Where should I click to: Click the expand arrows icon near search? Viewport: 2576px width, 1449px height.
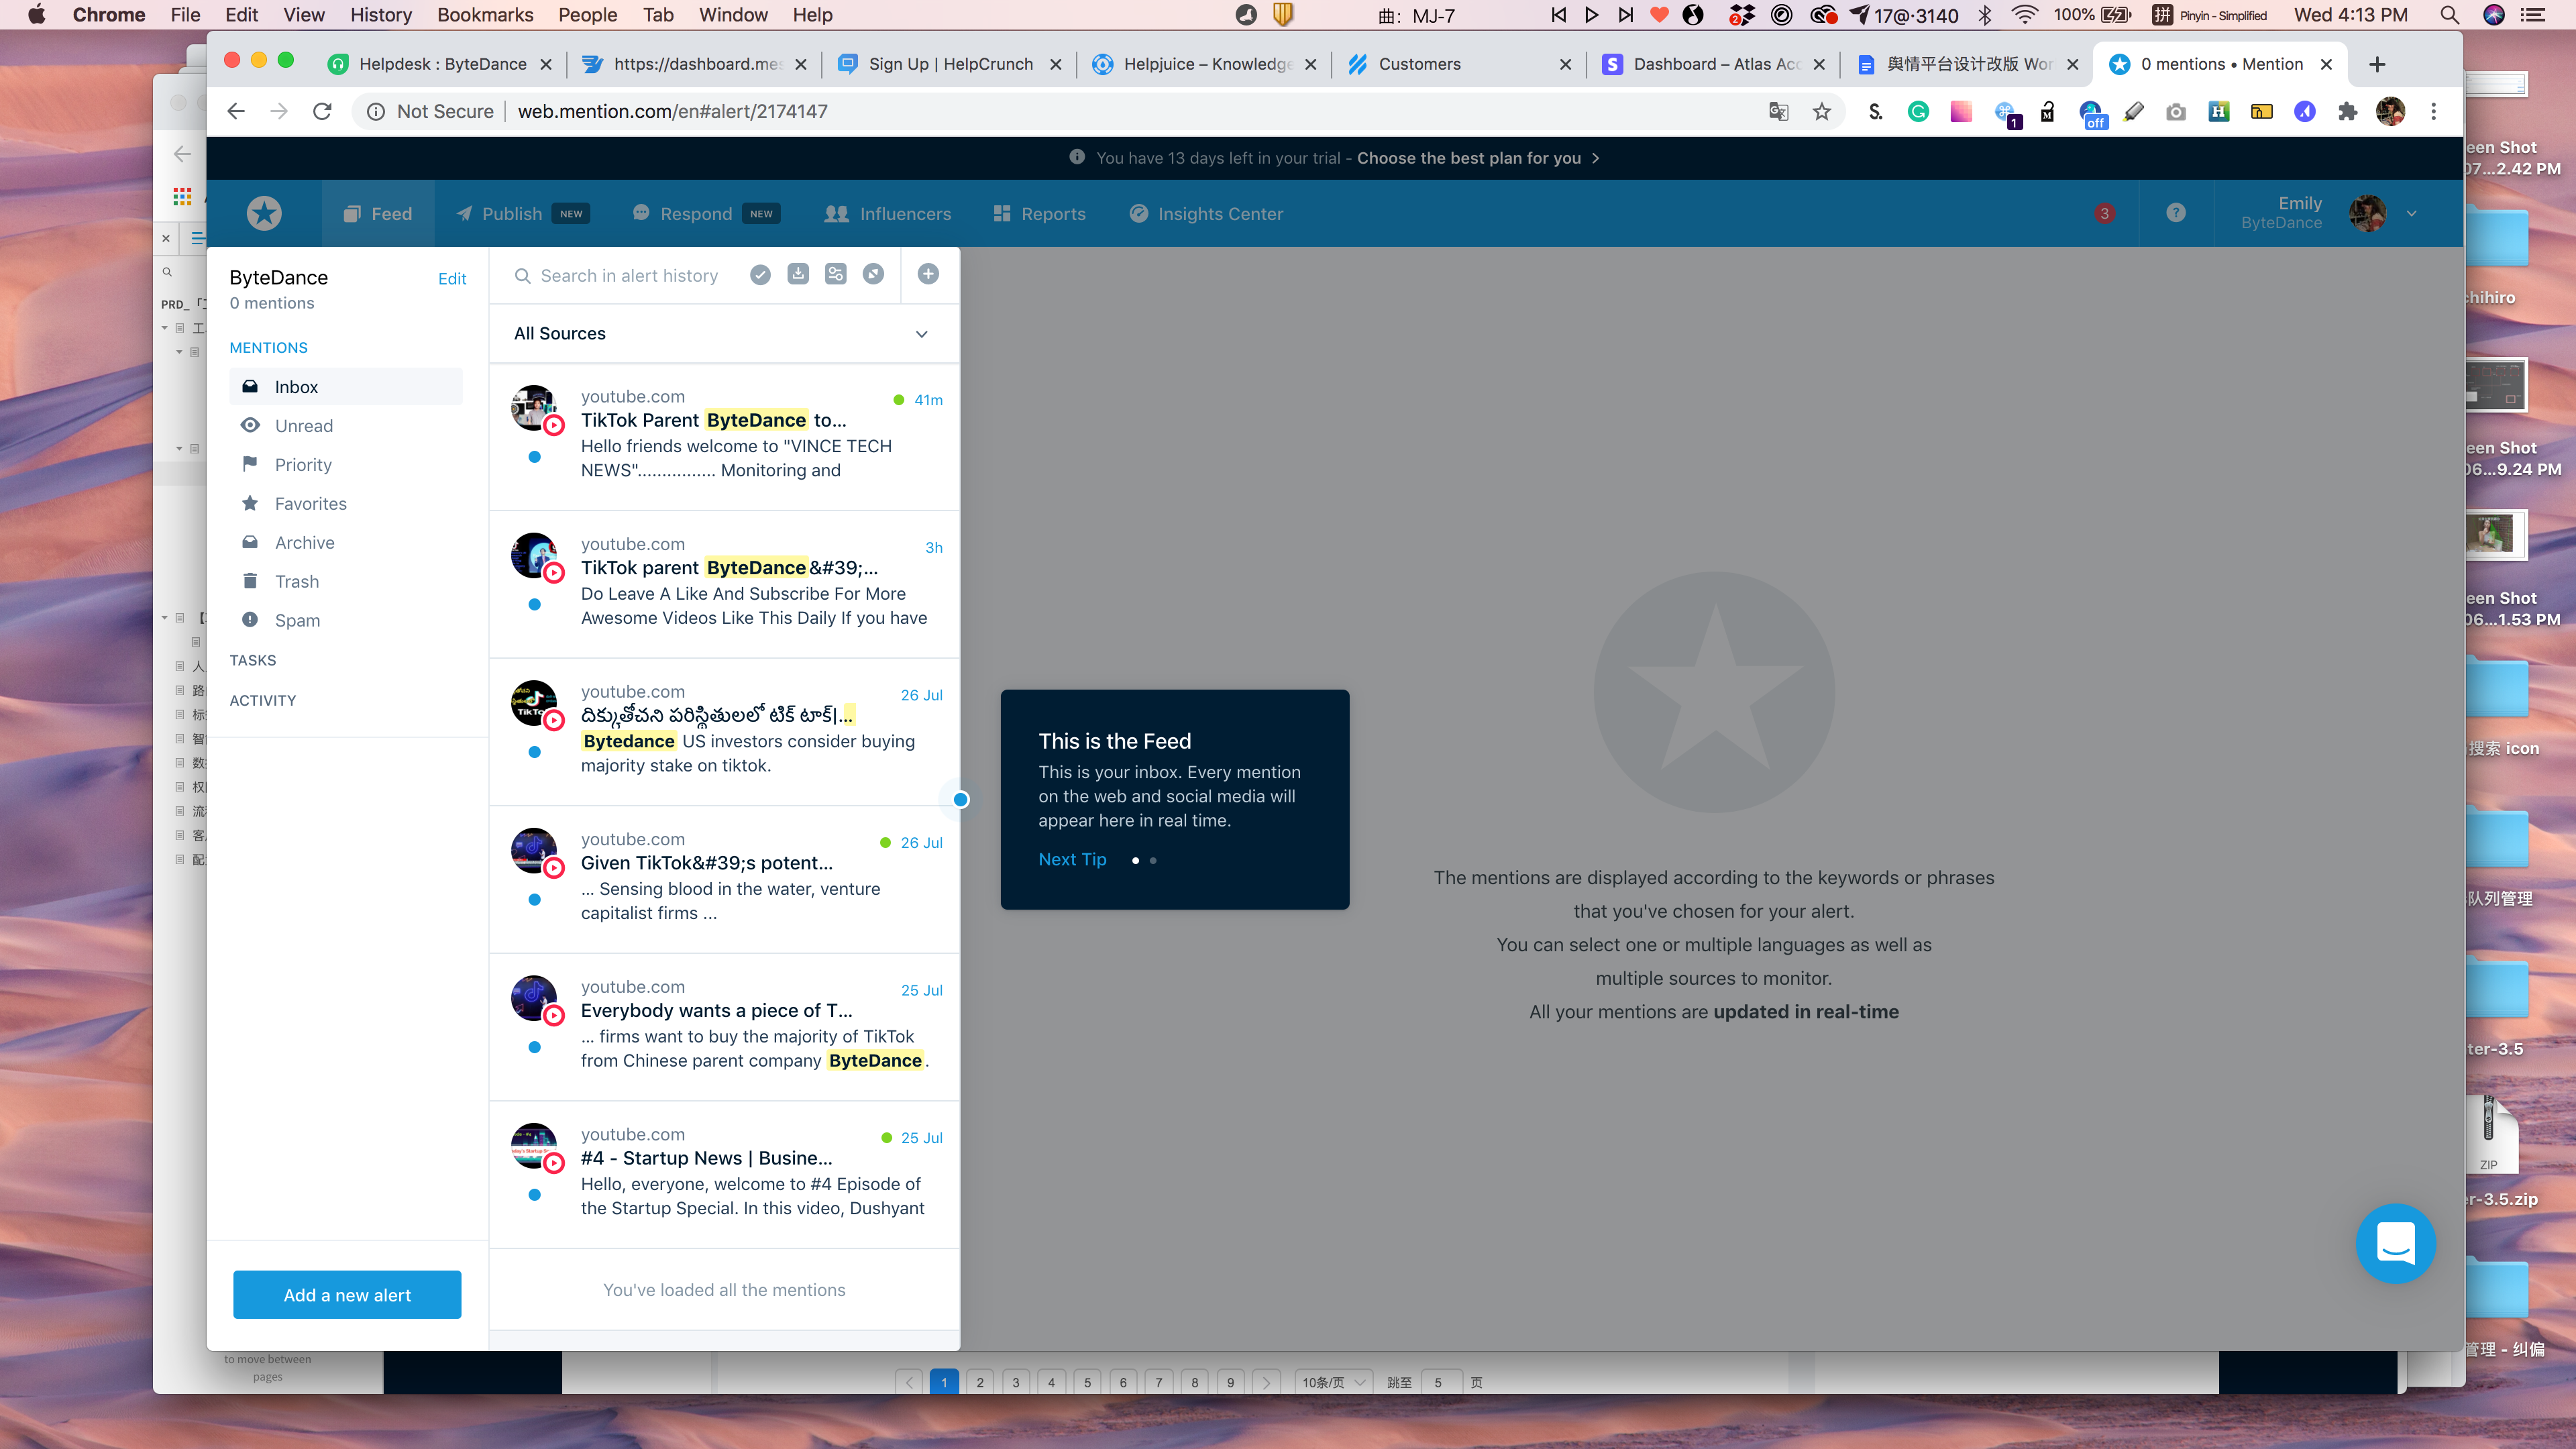coord(873,275)
